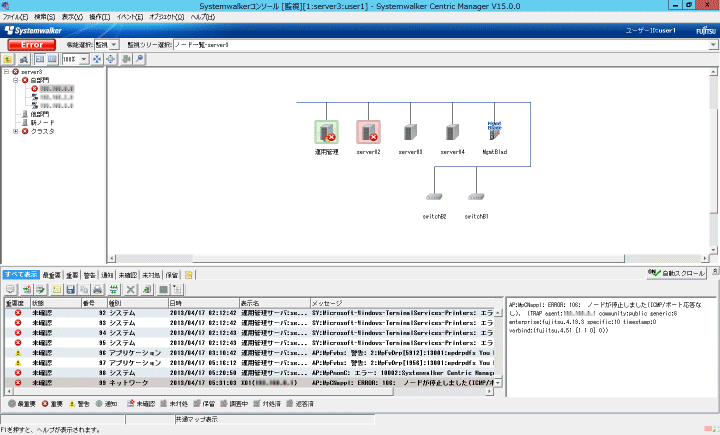The image size is (720, 435).
Task: Click the floppy disk save icon in the event toolbar
Action: (x=70, y=289)
